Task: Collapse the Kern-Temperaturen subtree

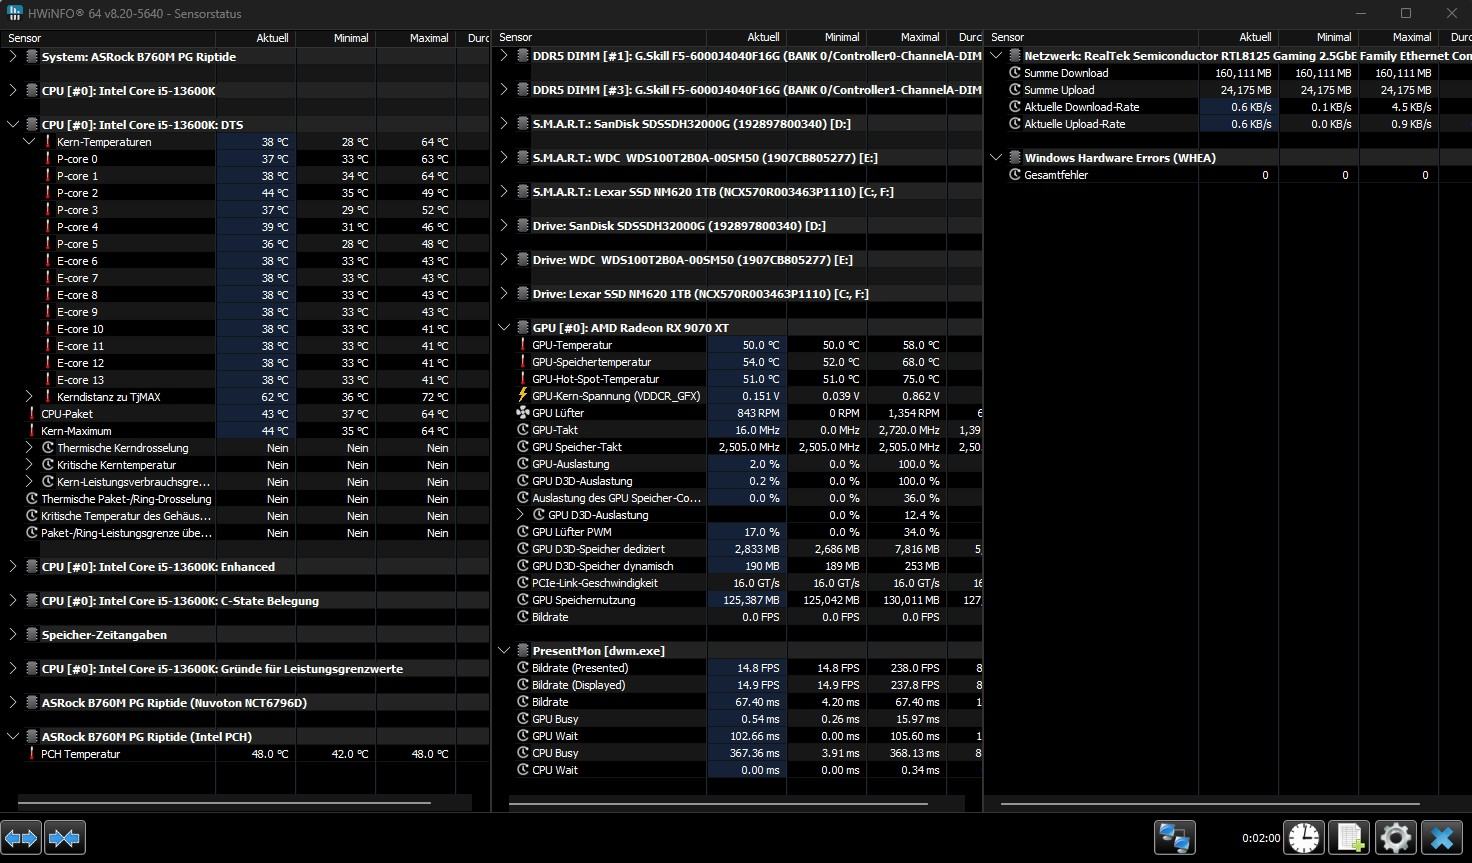Action: pos(29,142)
